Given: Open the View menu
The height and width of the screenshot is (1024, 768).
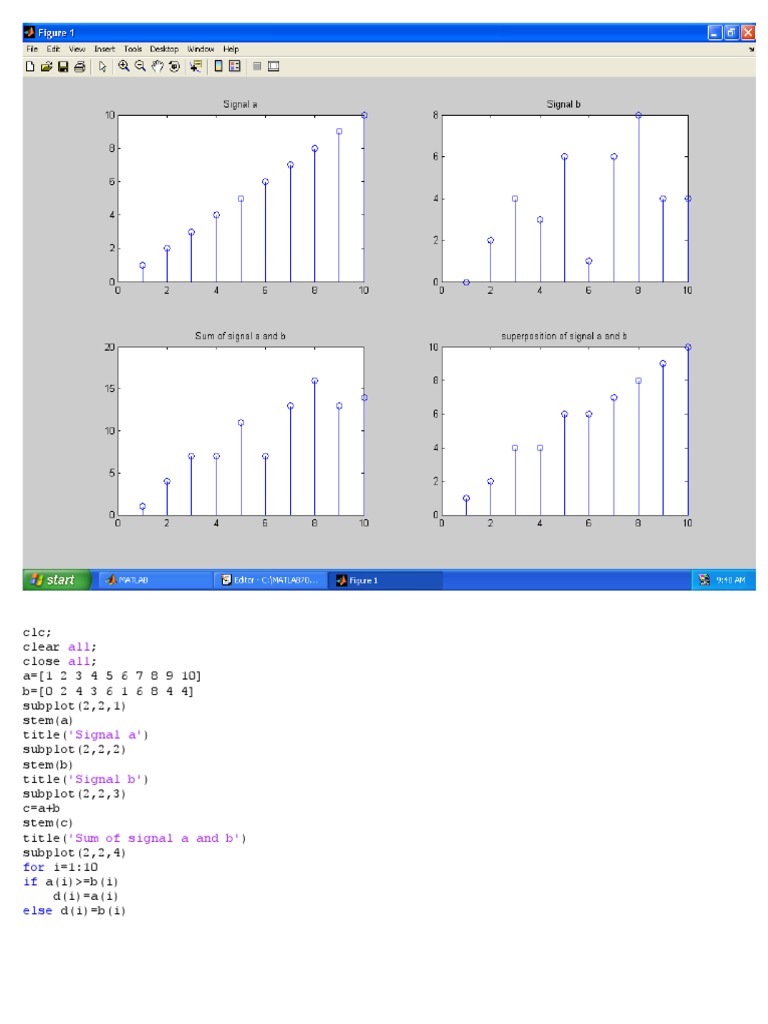Looking at the screenshot, I should pos(77,49).
